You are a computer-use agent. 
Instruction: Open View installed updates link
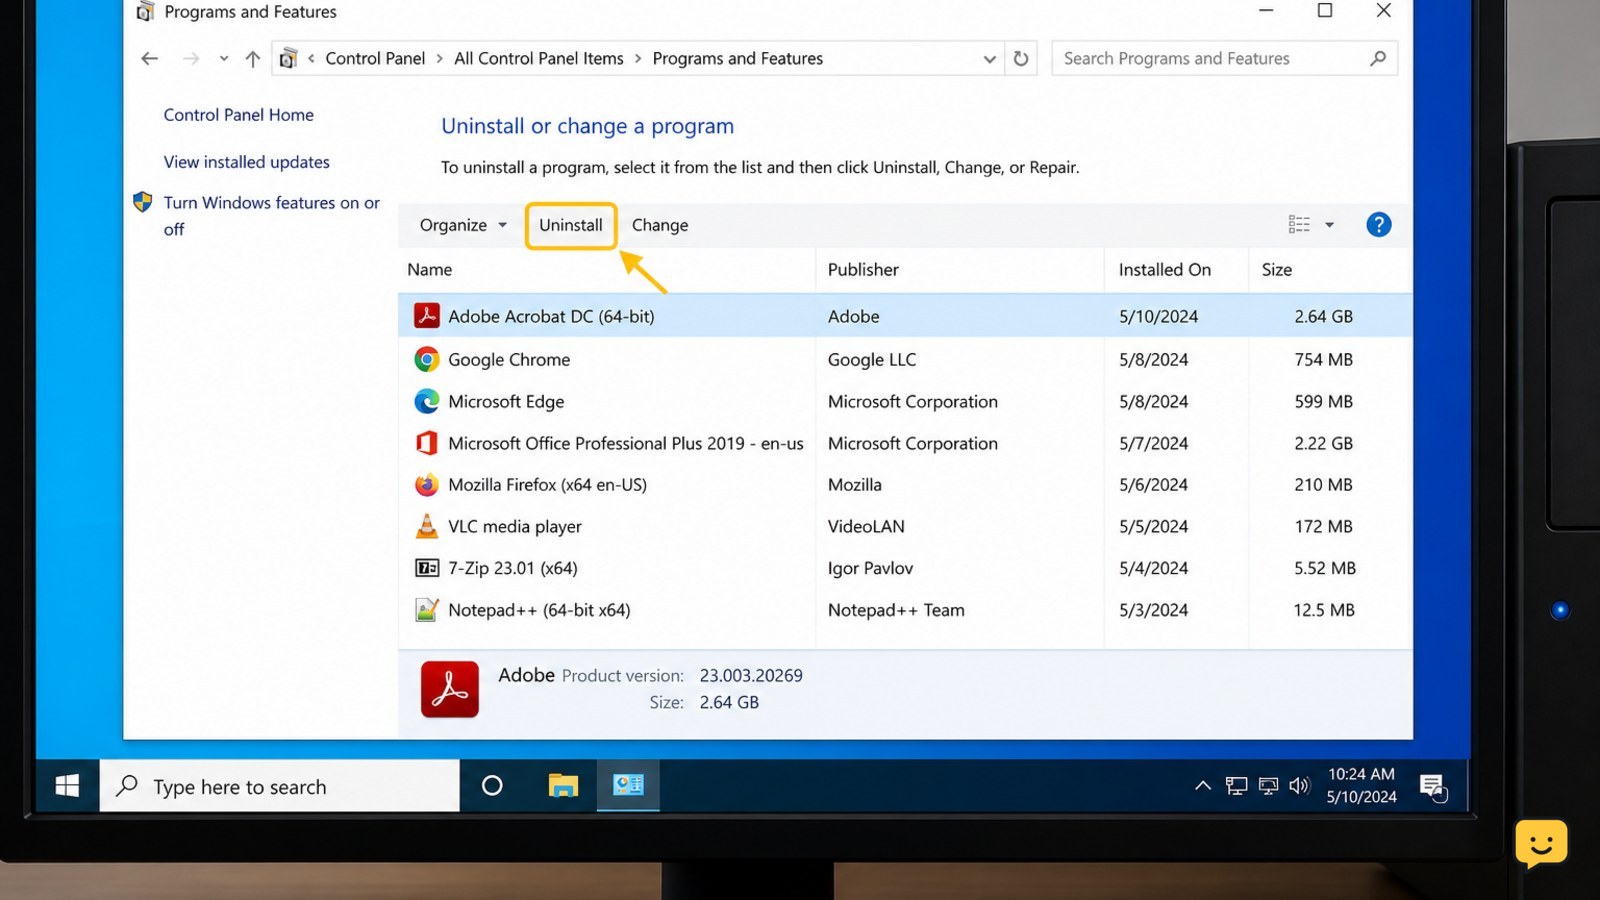pos(247,162)
